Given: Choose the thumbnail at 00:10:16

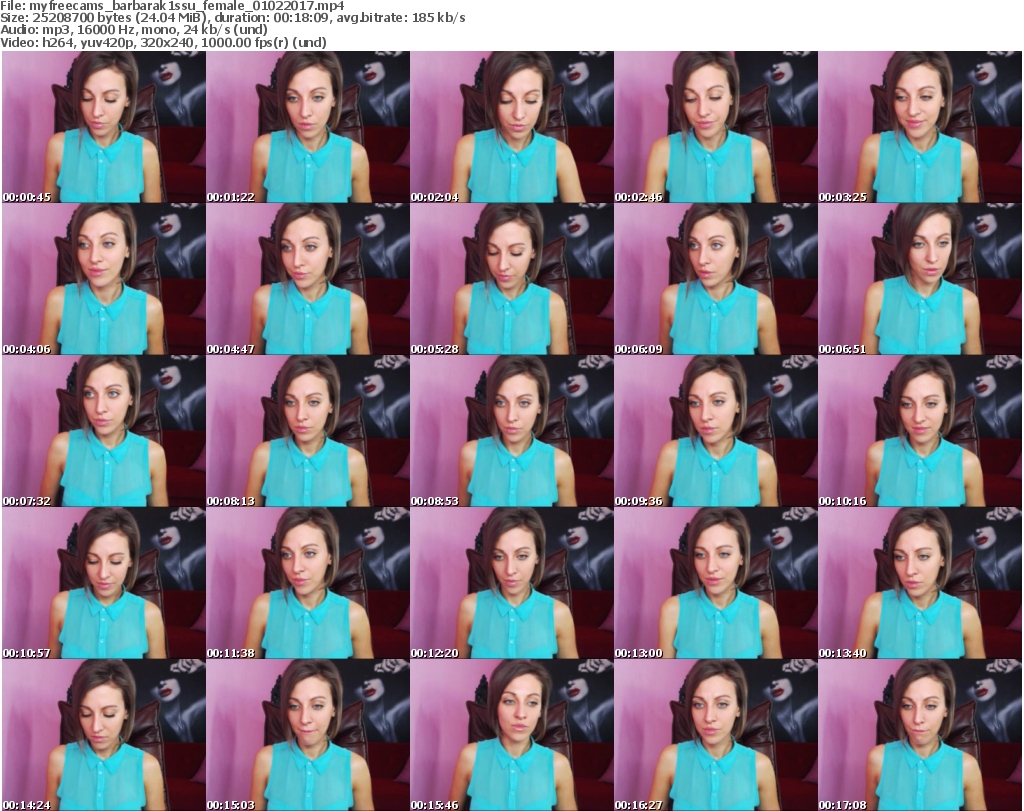Looking at the screenshot, I should (920, 431).
